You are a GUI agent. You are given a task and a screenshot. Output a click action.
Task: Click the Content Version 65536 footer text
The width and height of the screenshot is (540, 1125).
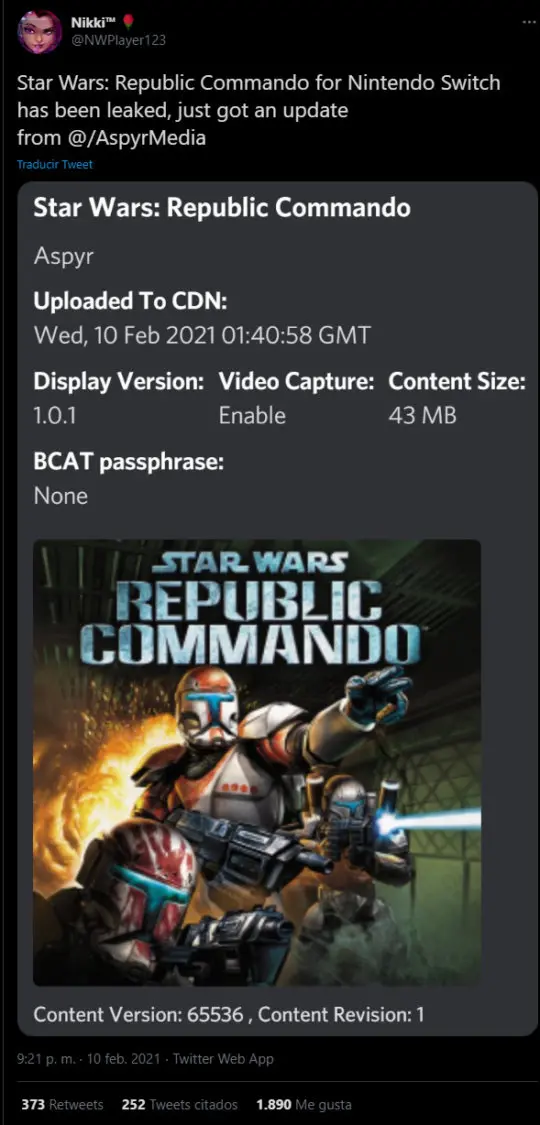click(x=138, y=1015)
